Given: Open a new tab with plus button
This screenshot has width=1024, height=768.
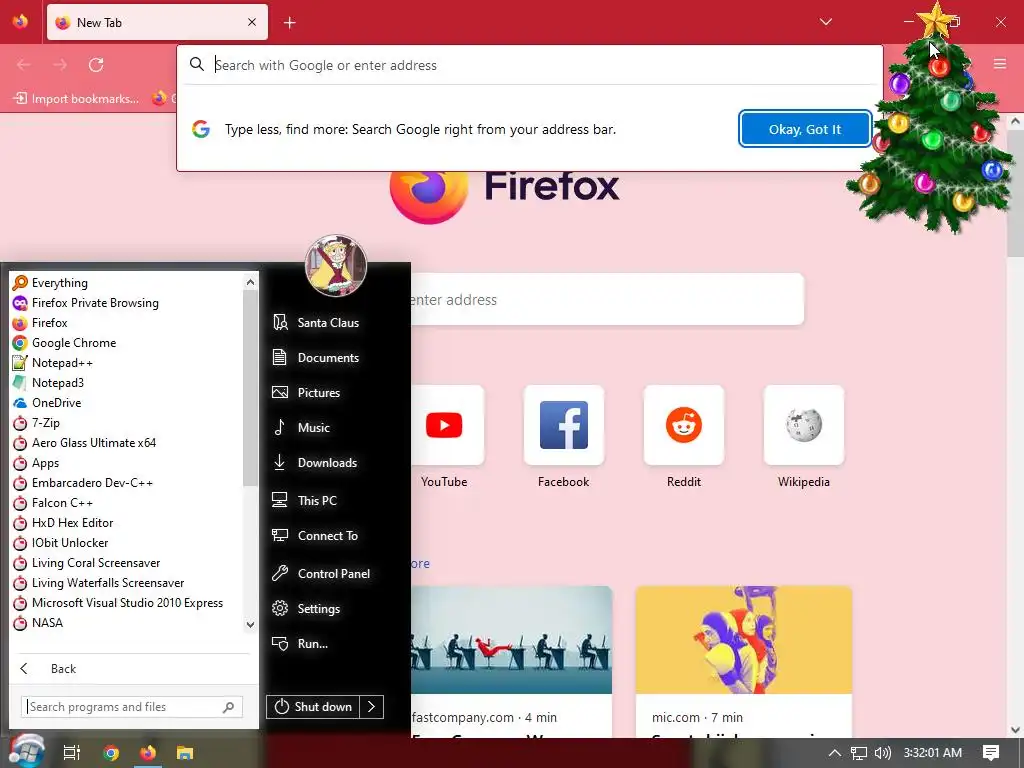Looking at the screenshot, I should 290,23.
